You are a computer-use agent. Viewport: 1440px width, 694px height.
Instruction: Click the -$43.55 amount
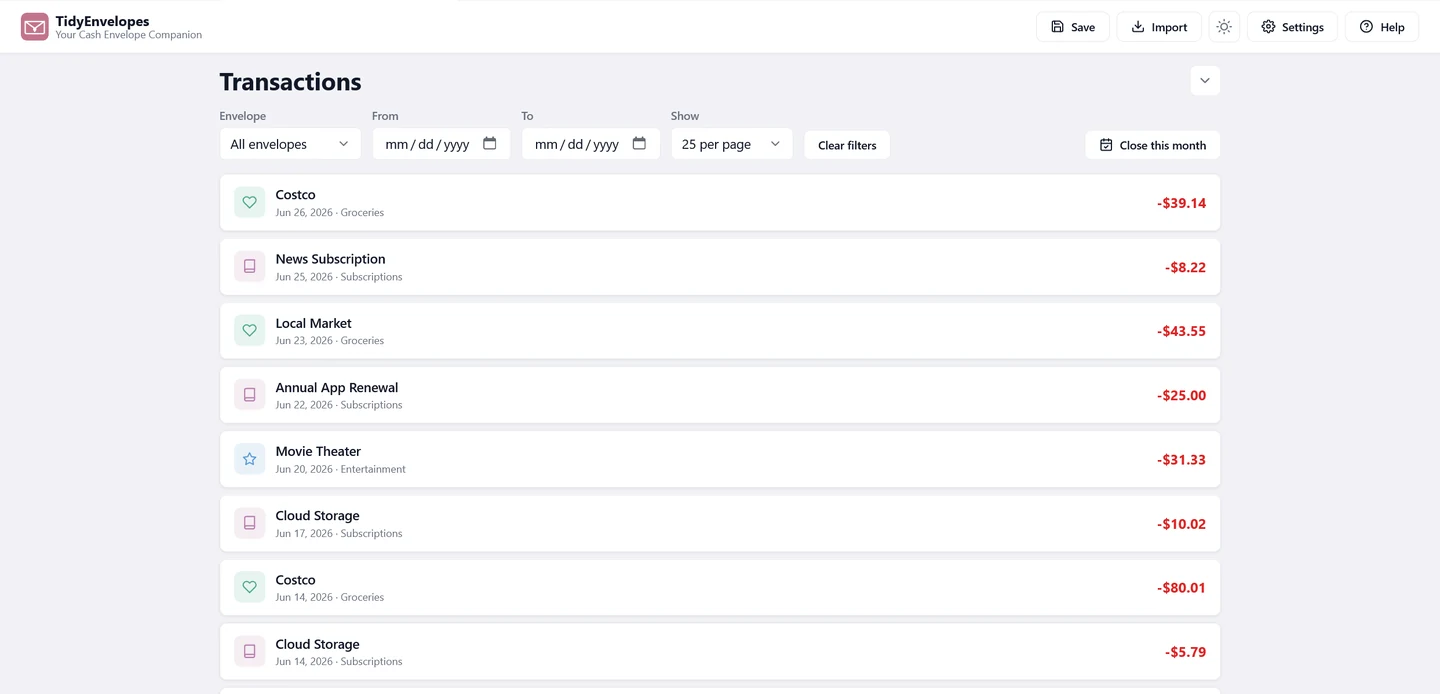(1181, 331)
